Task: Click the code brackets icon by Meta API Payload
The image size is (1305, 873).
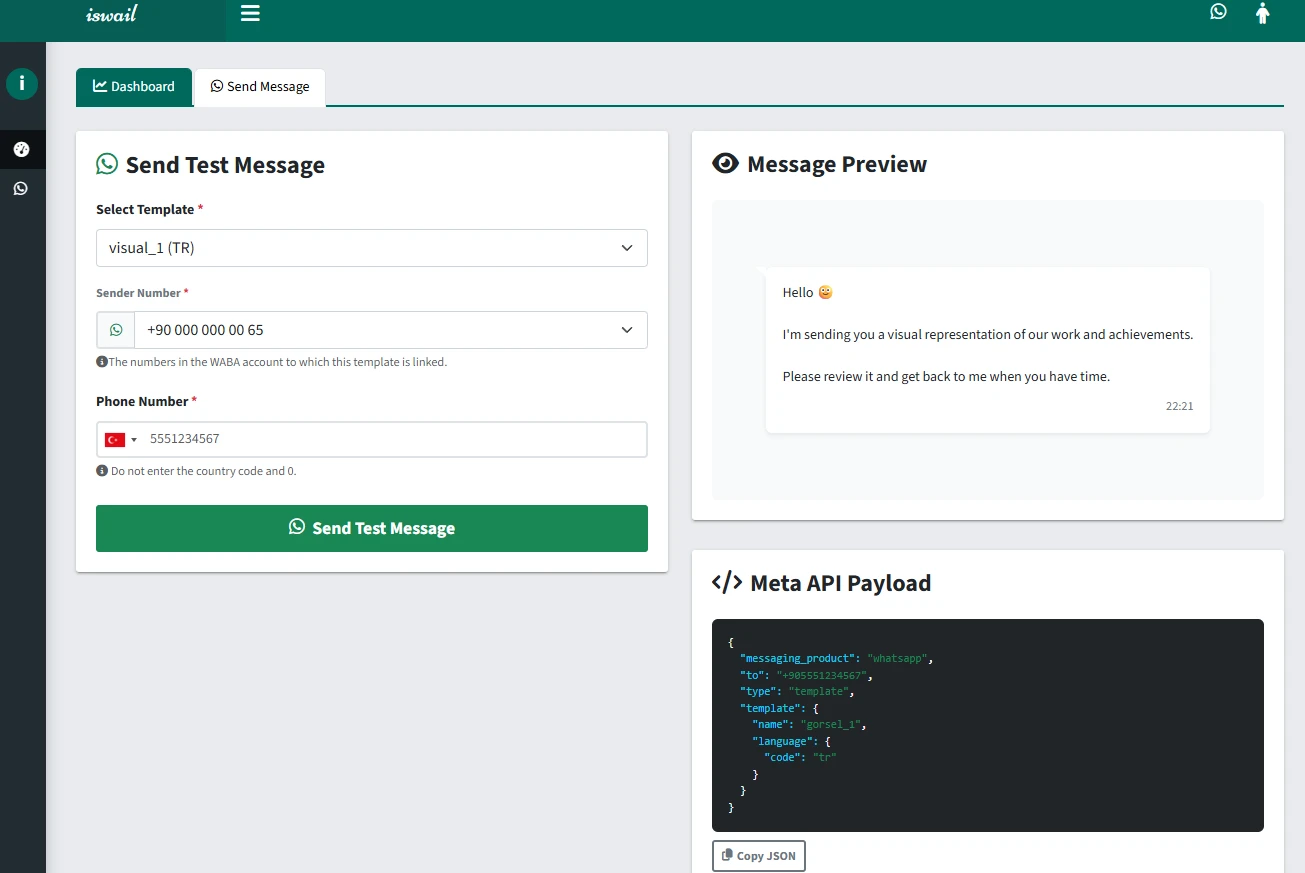Action: point(726,583)
